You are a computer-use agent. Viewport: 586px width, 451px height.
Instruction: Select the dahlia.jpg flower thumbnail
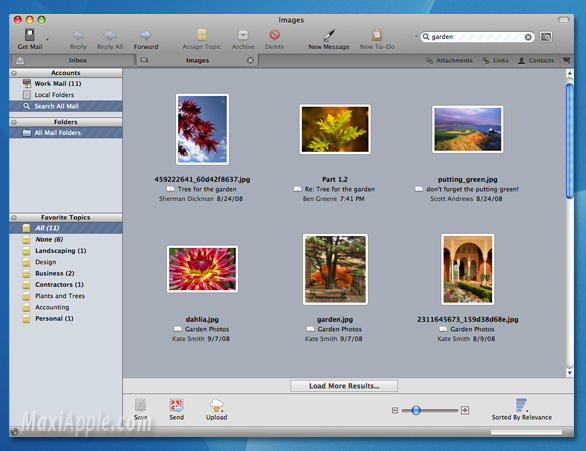[x=202, y=269]
